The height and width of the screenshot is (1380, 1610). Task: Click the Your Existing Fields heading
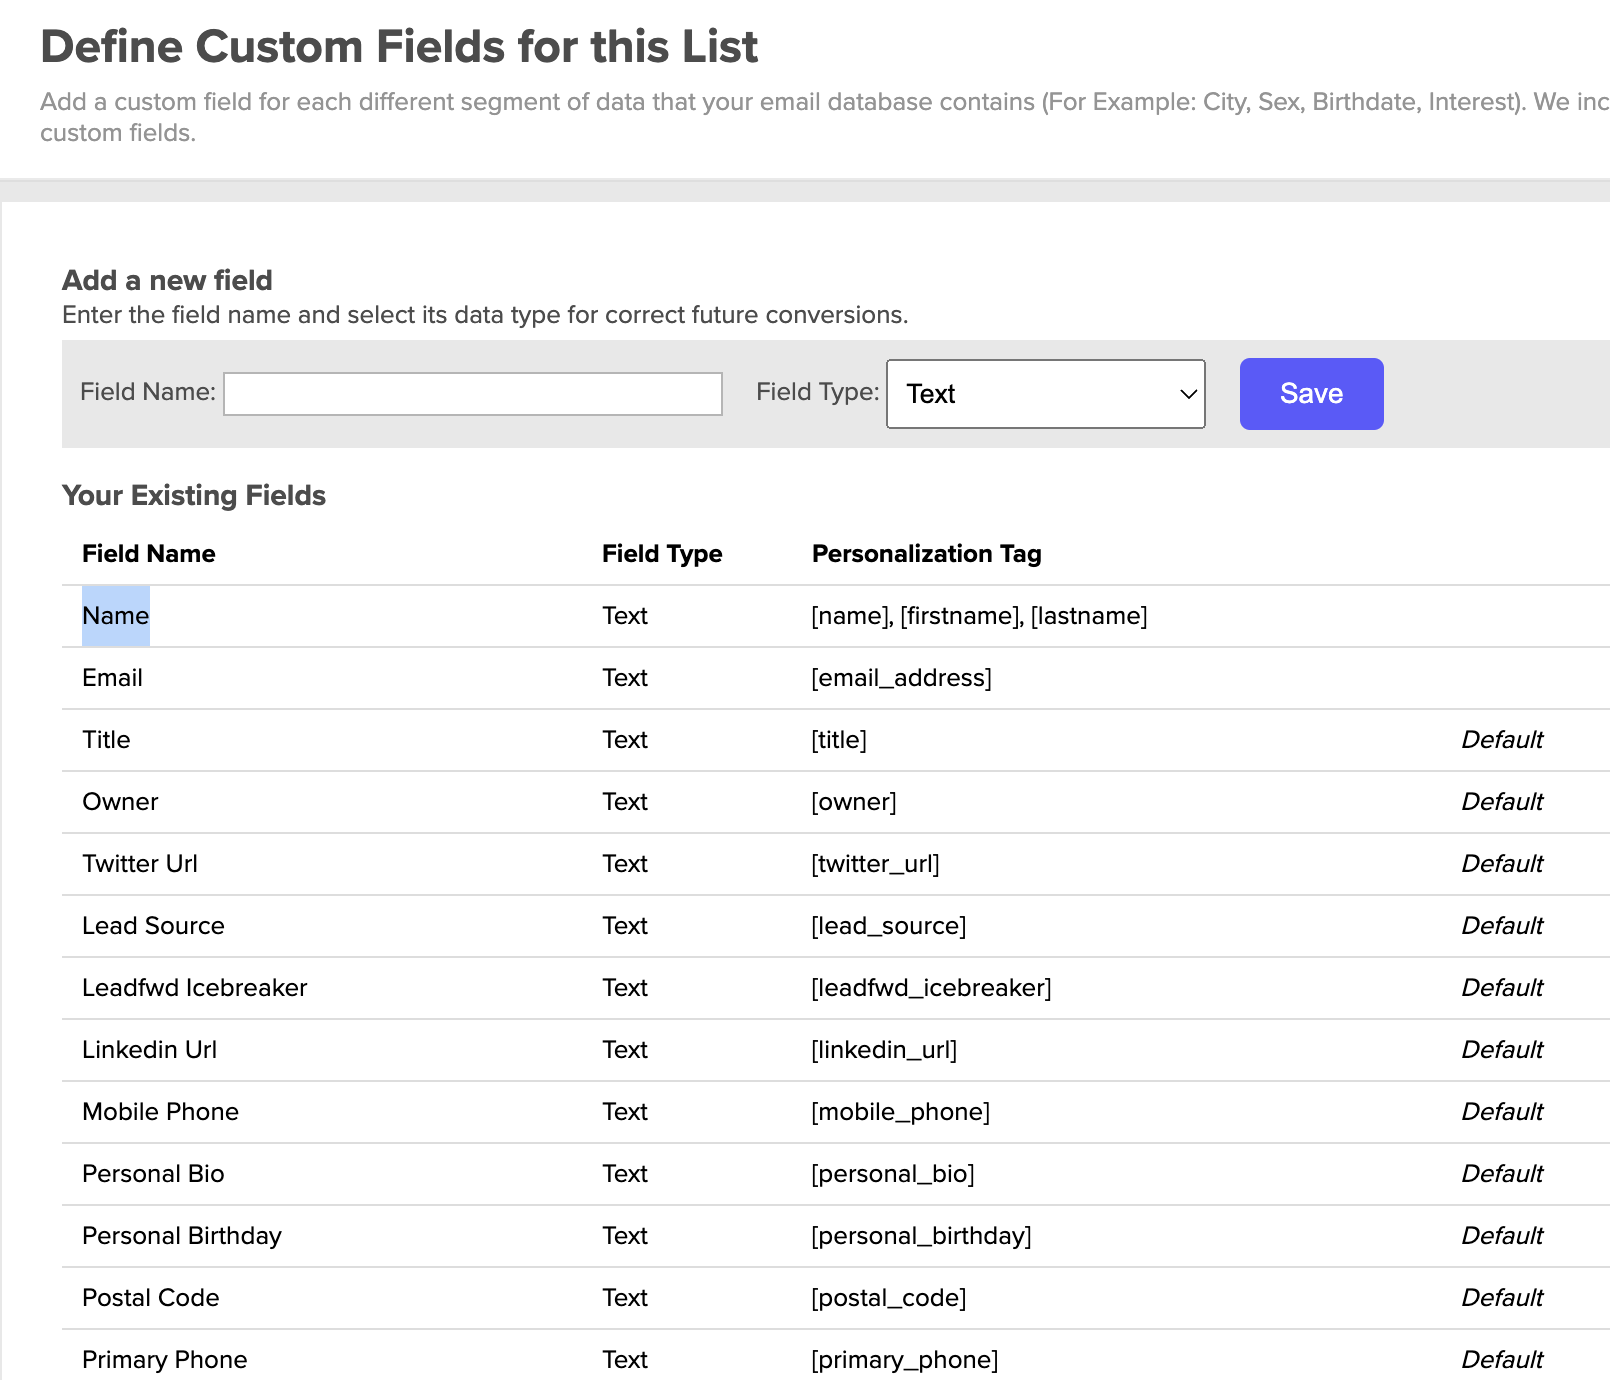point(194,496)
